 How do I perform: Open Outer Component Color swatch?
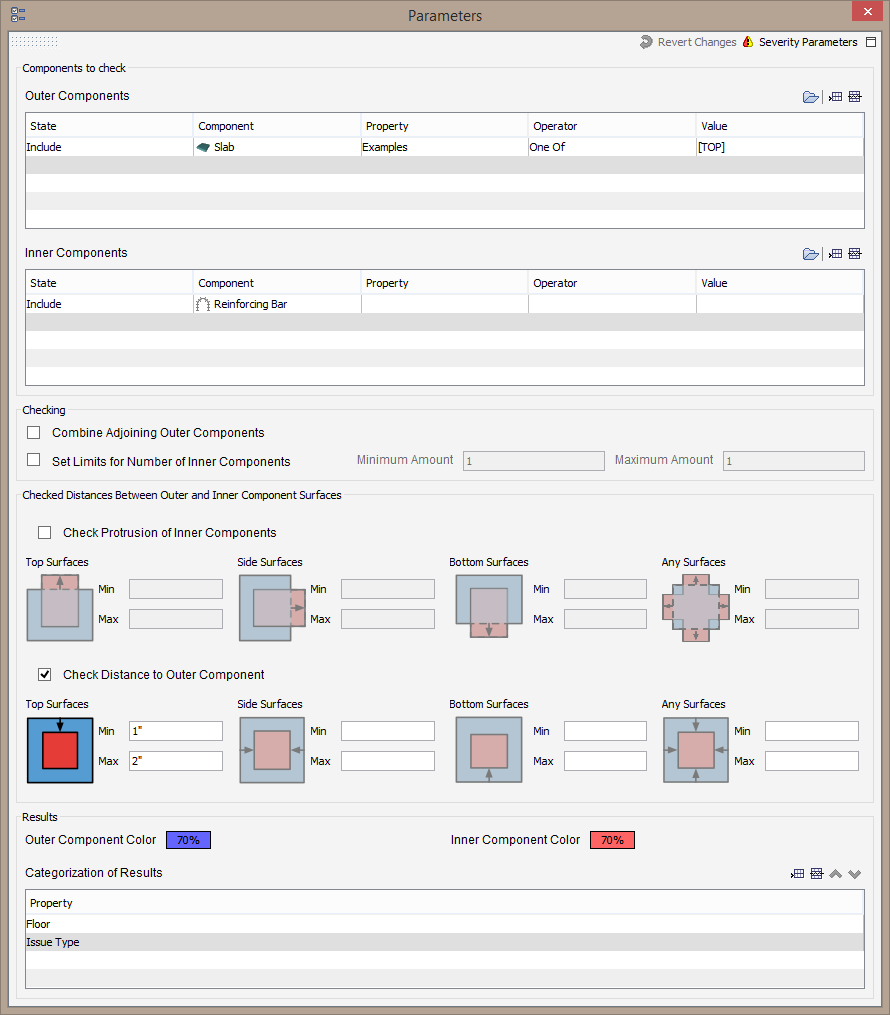(x=188, y=840)
